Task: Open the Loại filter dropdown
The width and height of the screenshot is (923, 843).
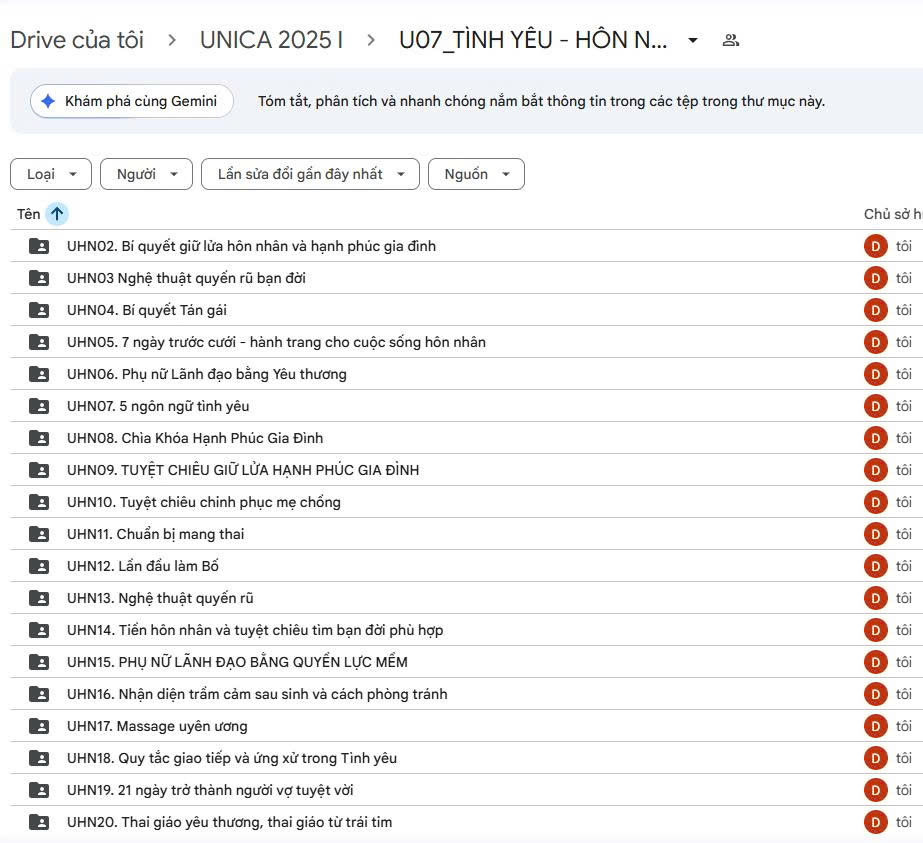Action: click(51, 174)
